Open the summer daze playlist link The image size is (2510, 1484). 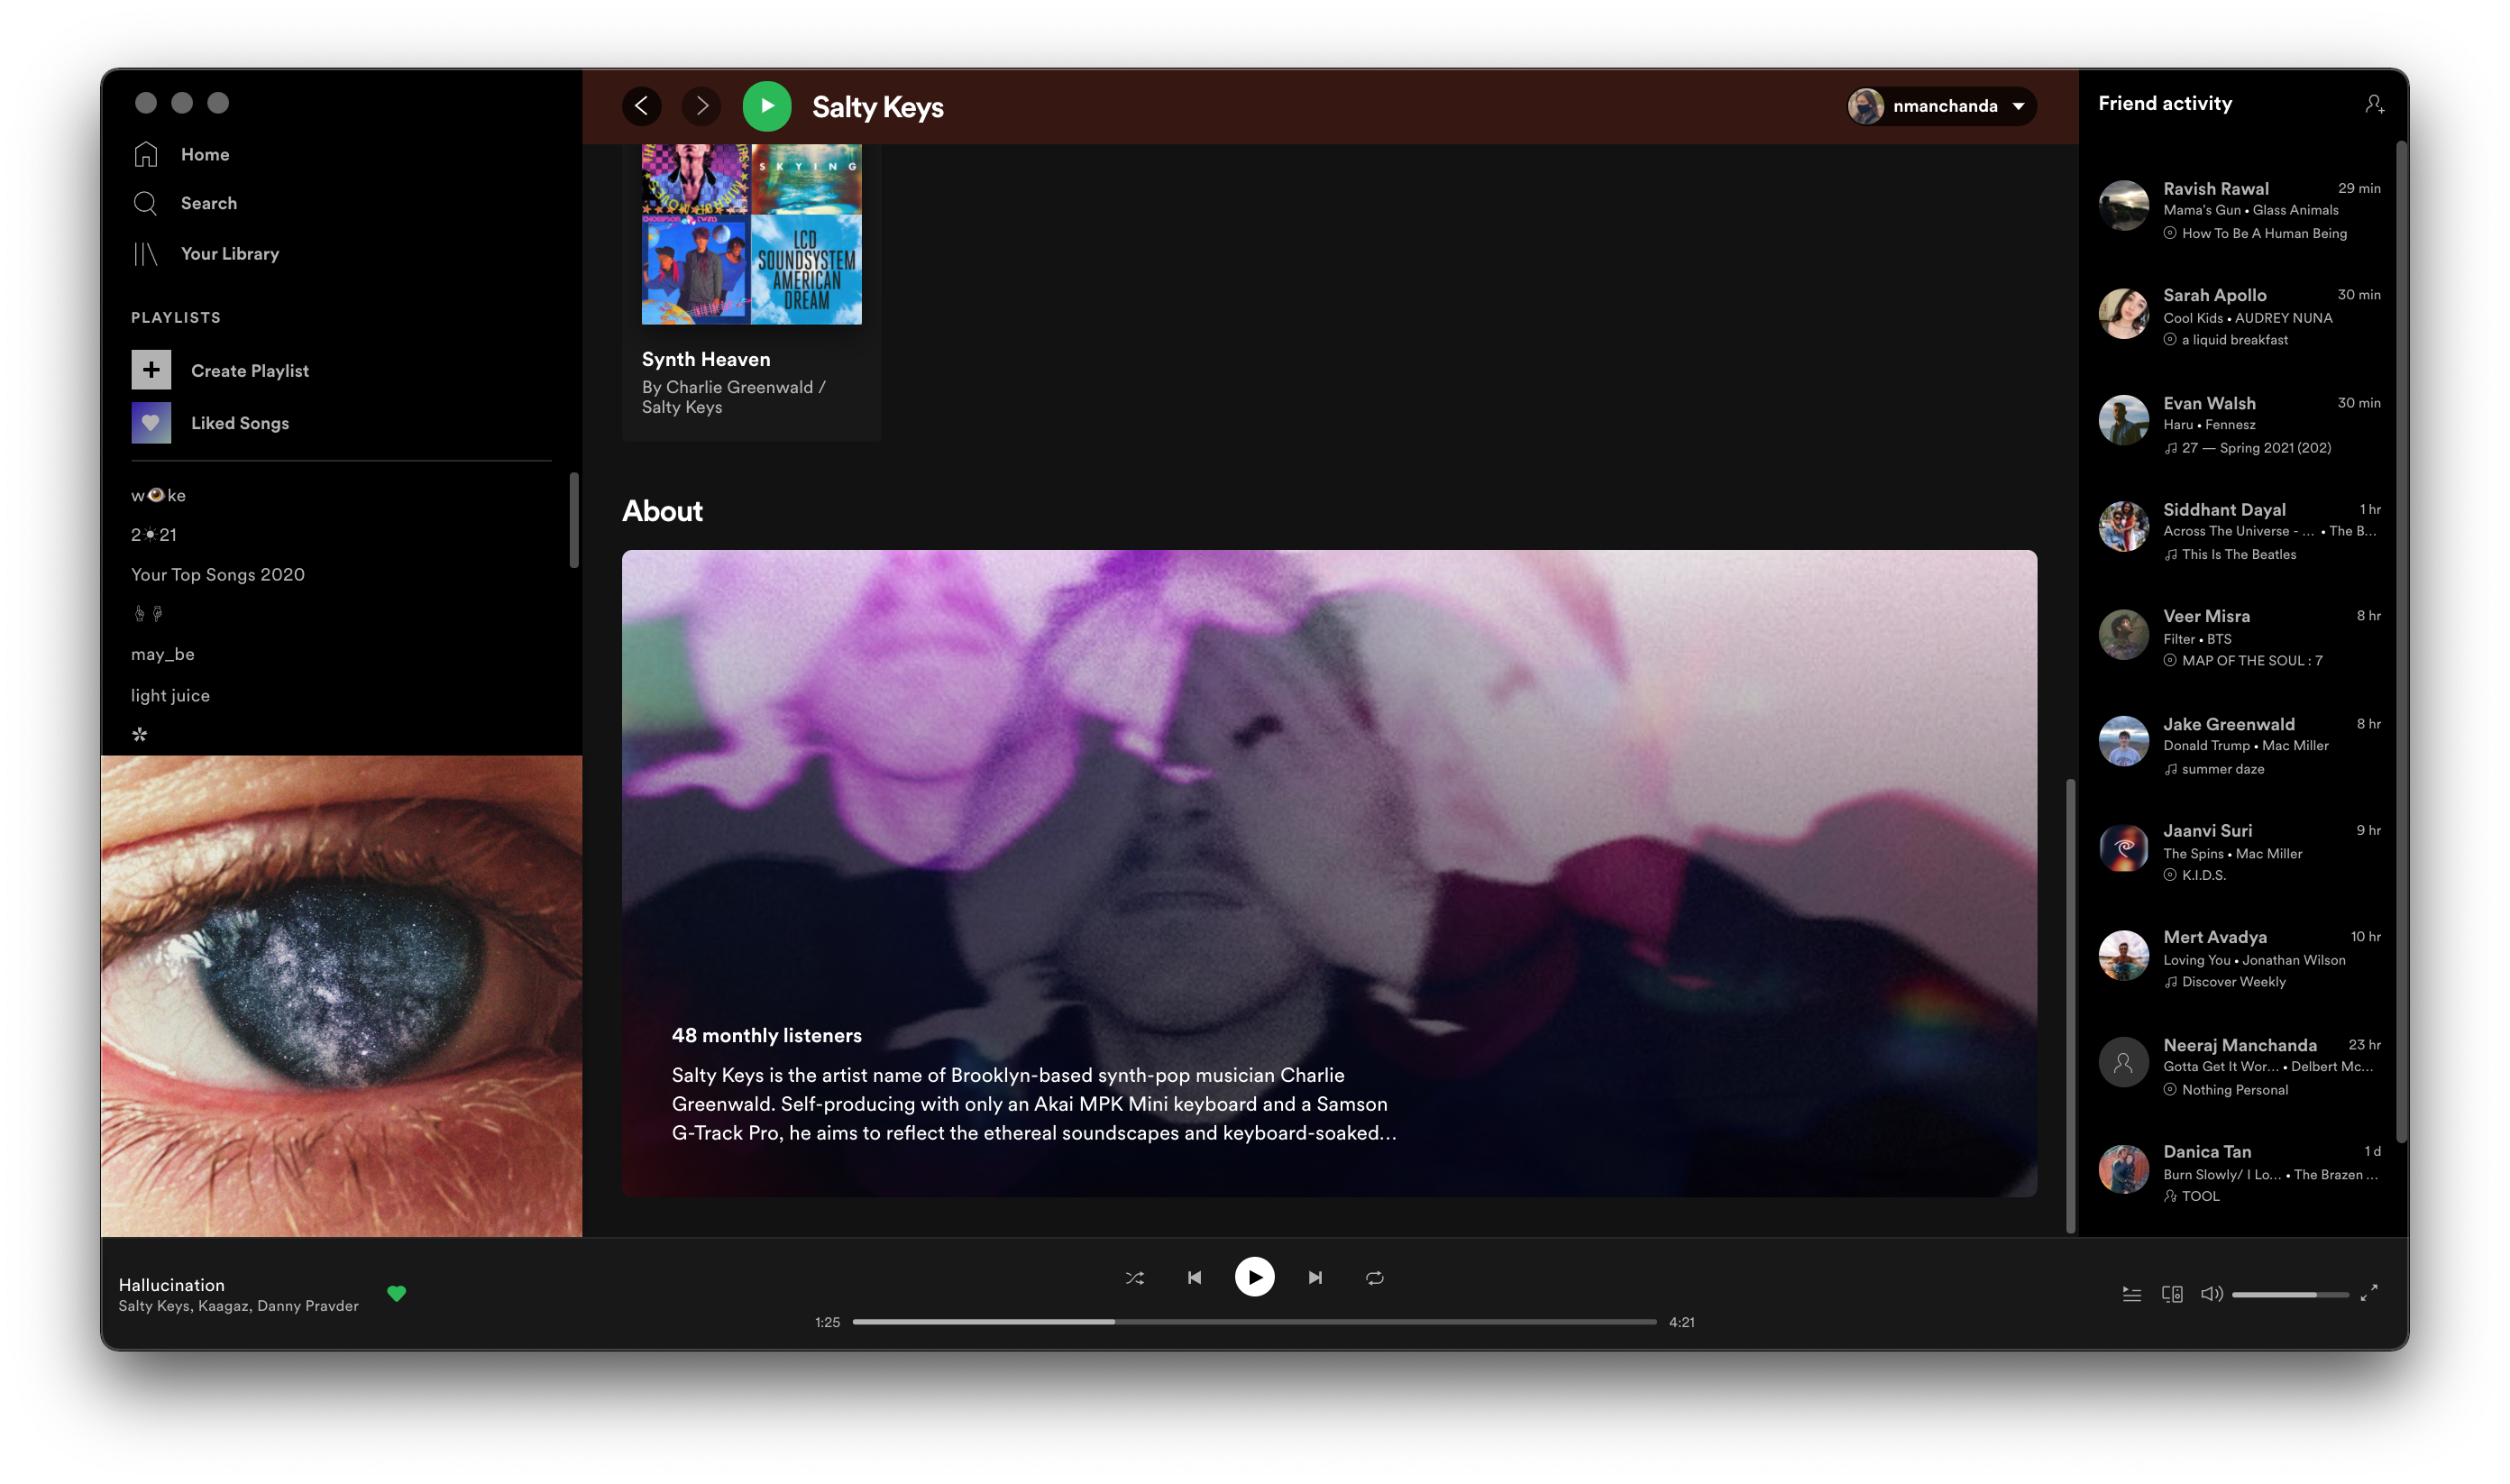[2222, 769]
